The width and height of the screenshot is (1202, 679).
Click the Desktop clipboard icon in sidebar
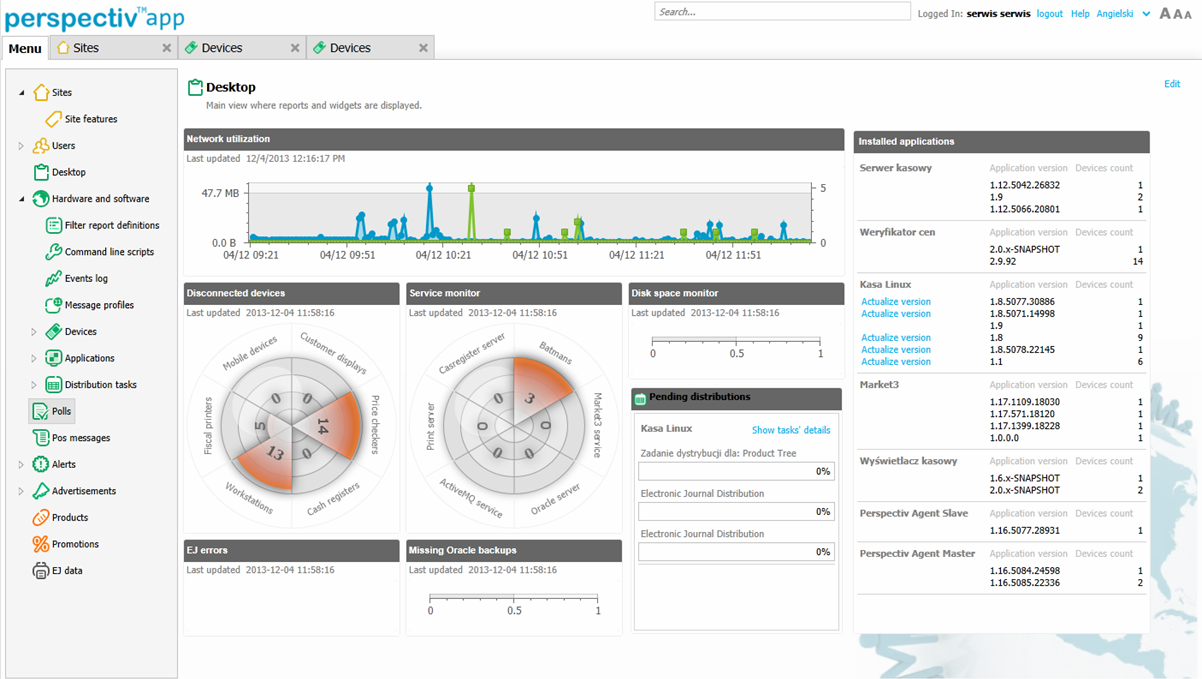tap(41, 172)
